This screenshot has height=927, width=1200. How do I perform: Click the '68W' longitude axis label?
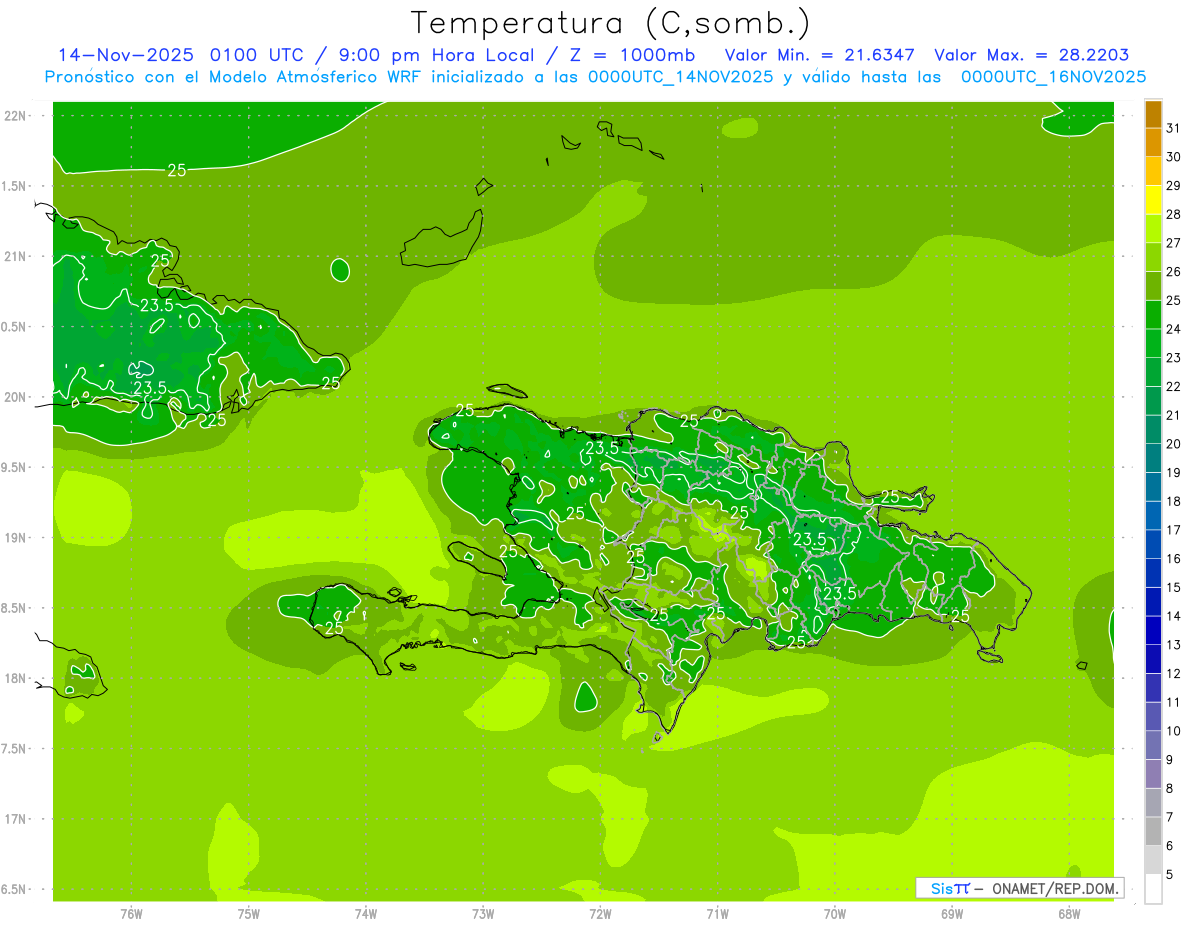coord(1068,913)
